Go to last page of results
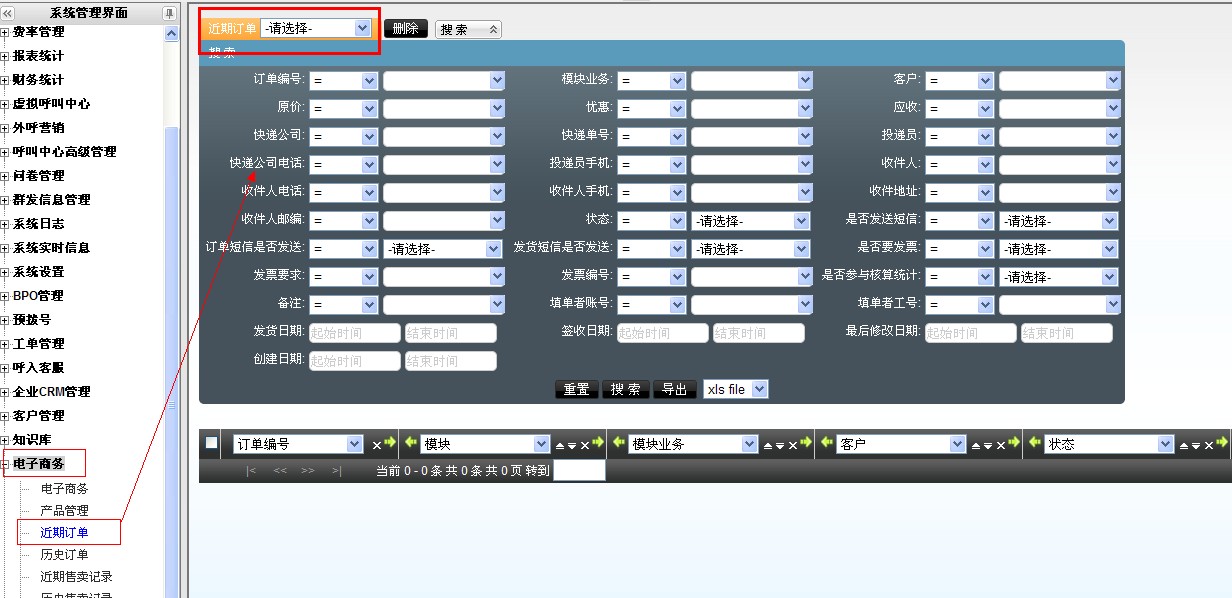Viewport: 1232px width, 598px height. pyautogui.click(x=336, y=470)
